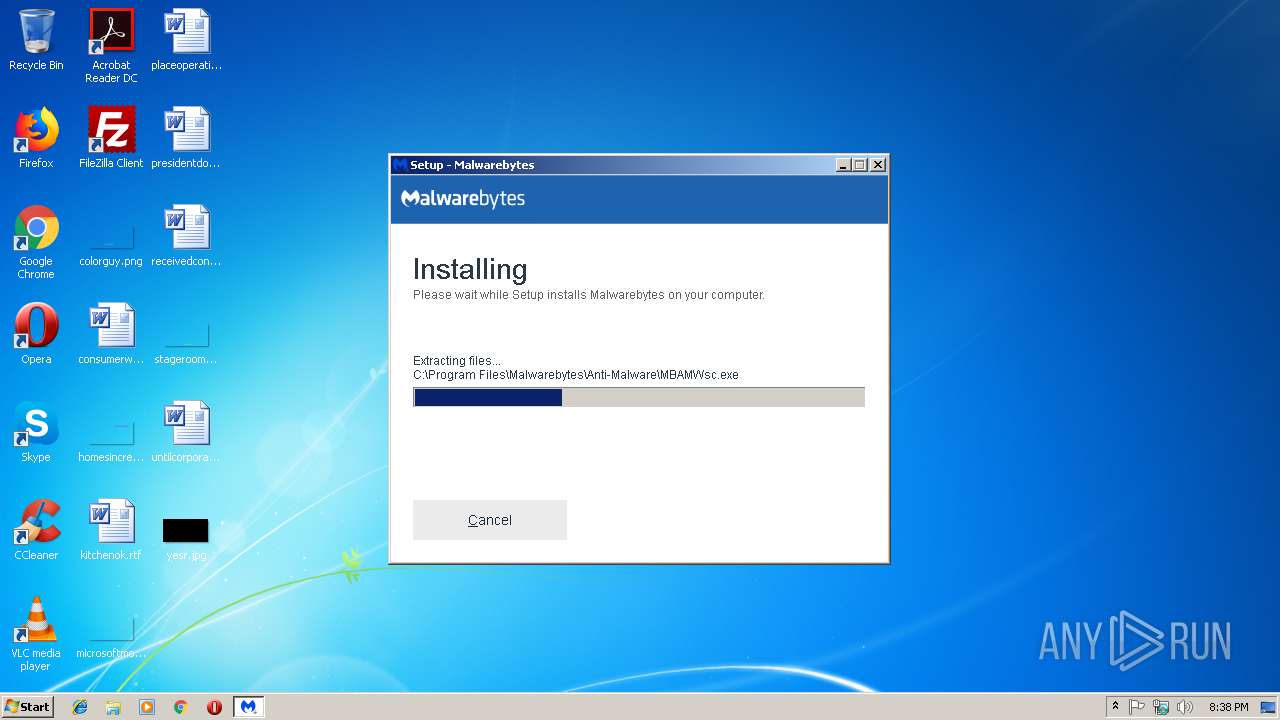This screenshot has height=720, width=1280.
Task: Cancel the Malwarebytes installation
Action: click(490, 520)
